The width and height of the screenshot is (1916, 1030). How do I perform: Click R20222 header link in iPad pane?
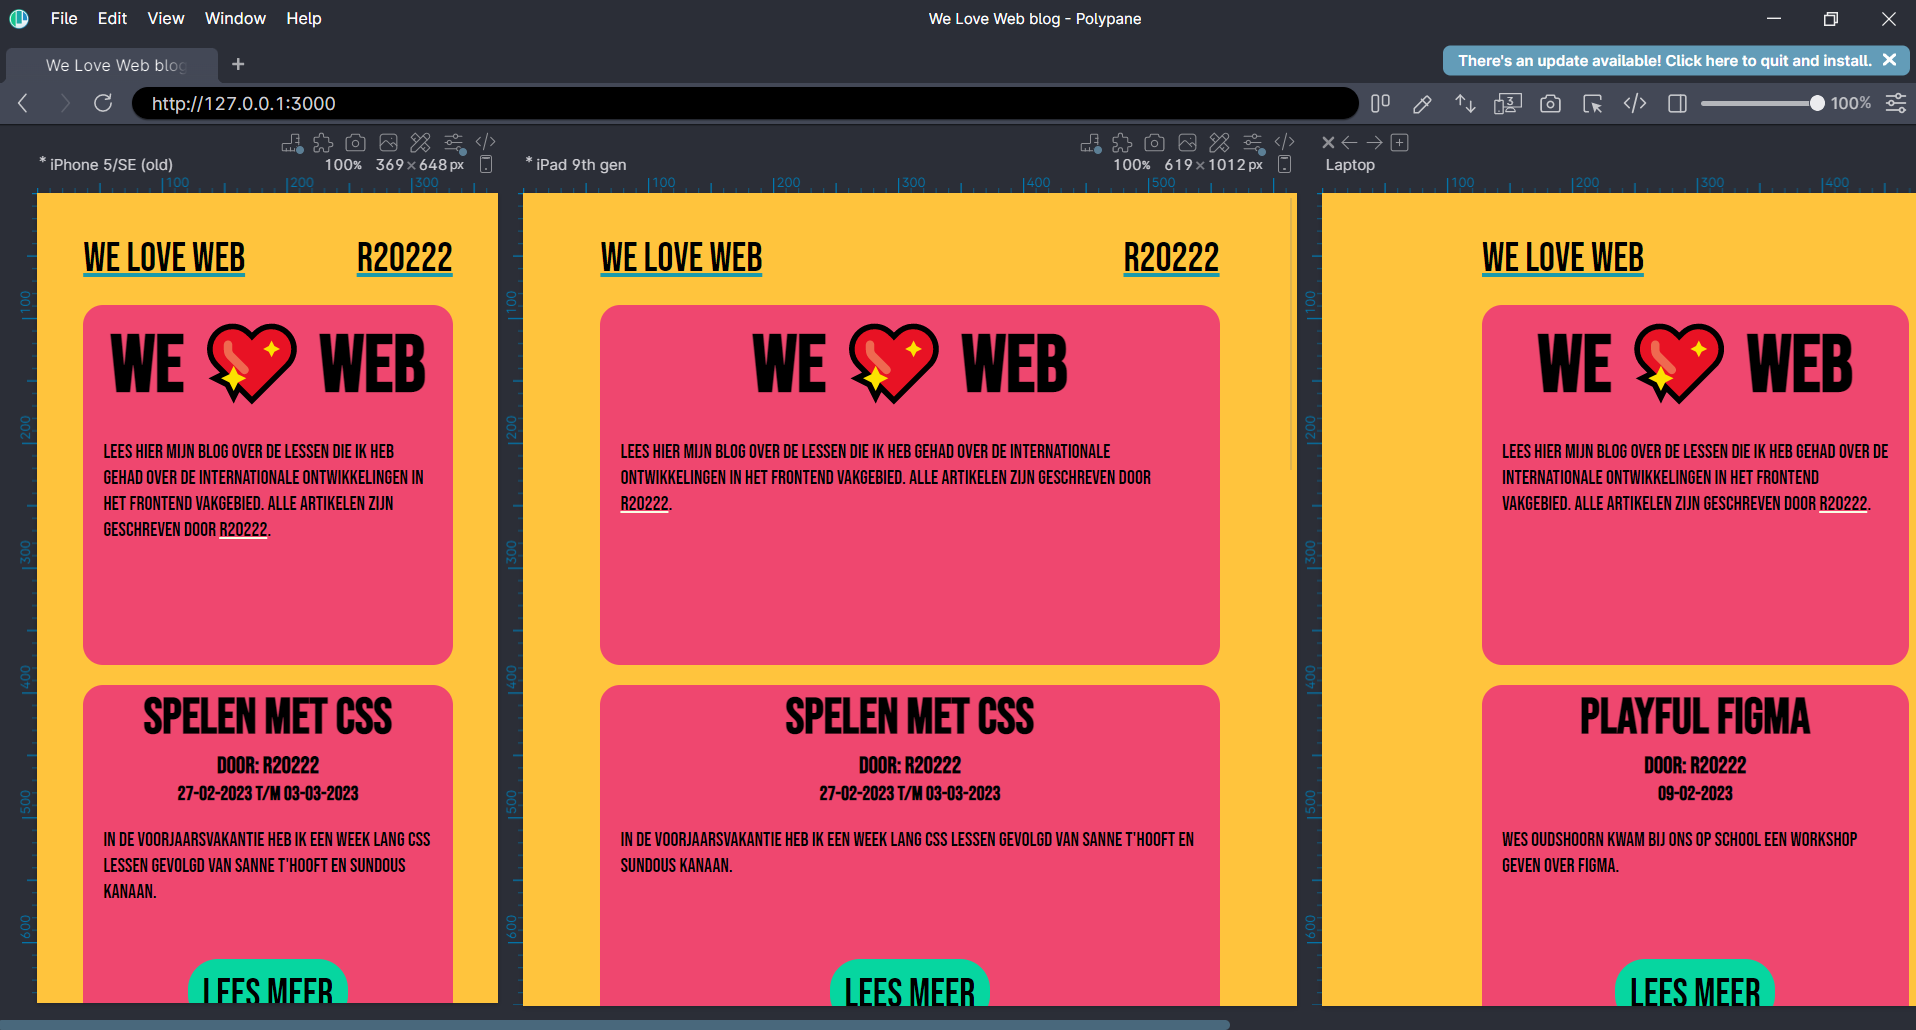(1171, 258)
